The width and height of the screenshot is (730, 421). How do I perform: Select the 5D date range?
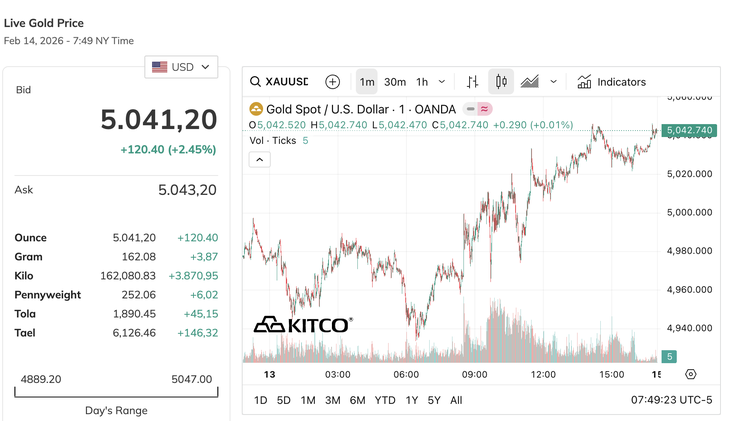(x=284, y=400)
